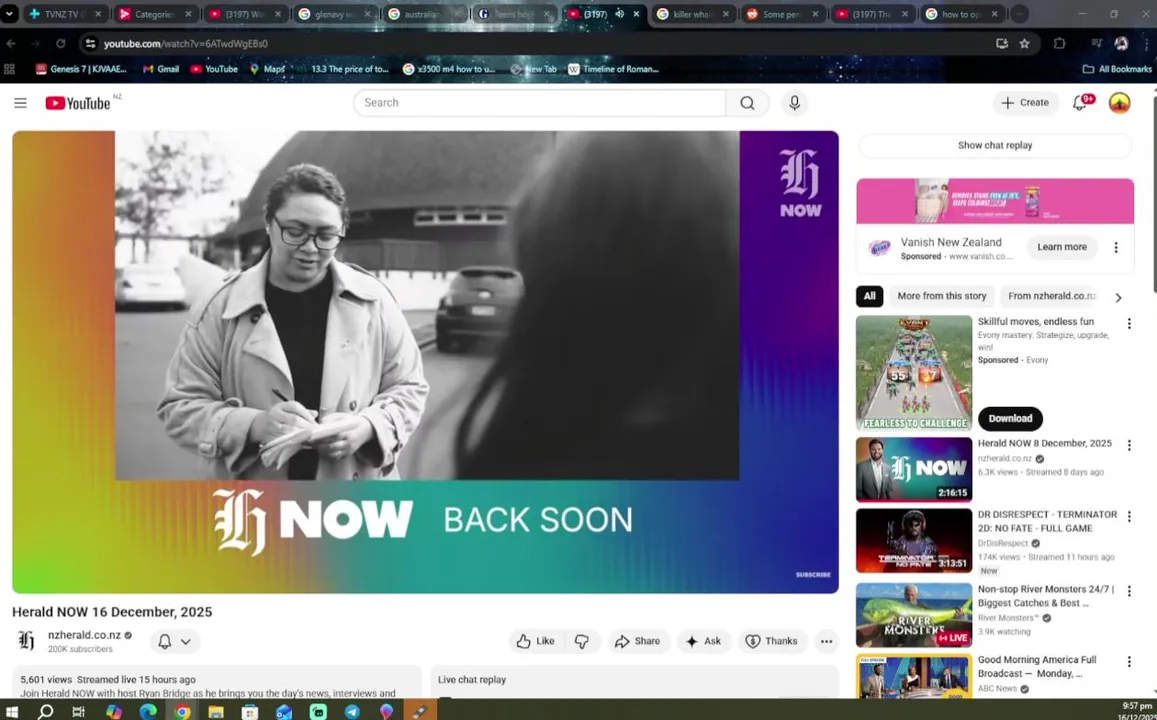Open River Monsters live thumbnail

coord(913,615)
